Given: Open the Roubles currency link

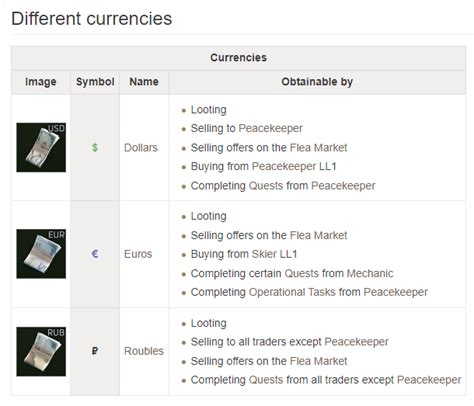Looking at the screenshot, I should point(144,351).
